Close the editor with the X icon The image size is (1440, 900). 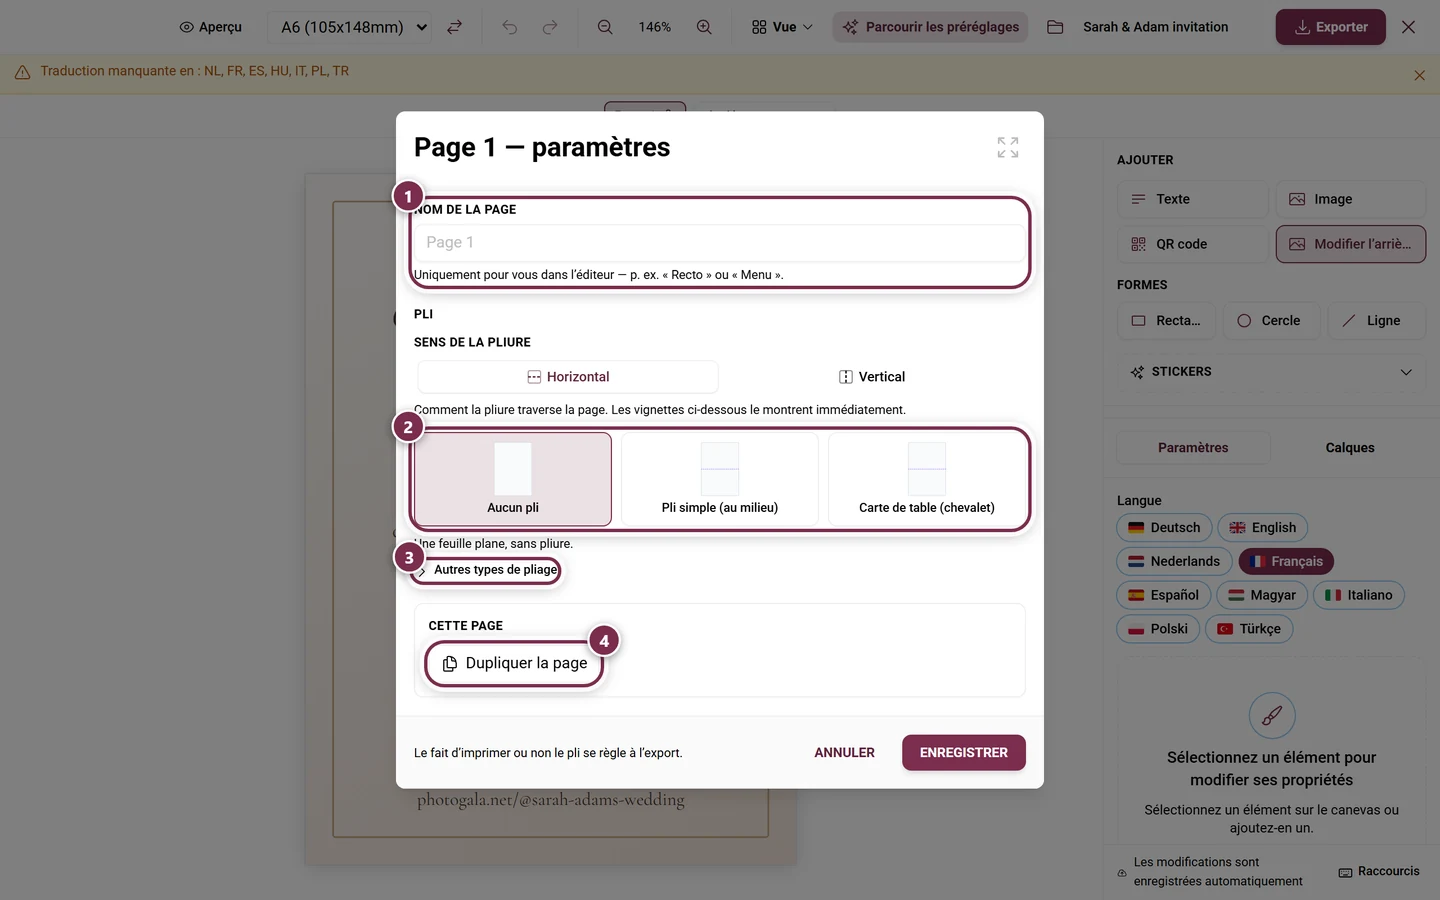[x=1408, y=27]
